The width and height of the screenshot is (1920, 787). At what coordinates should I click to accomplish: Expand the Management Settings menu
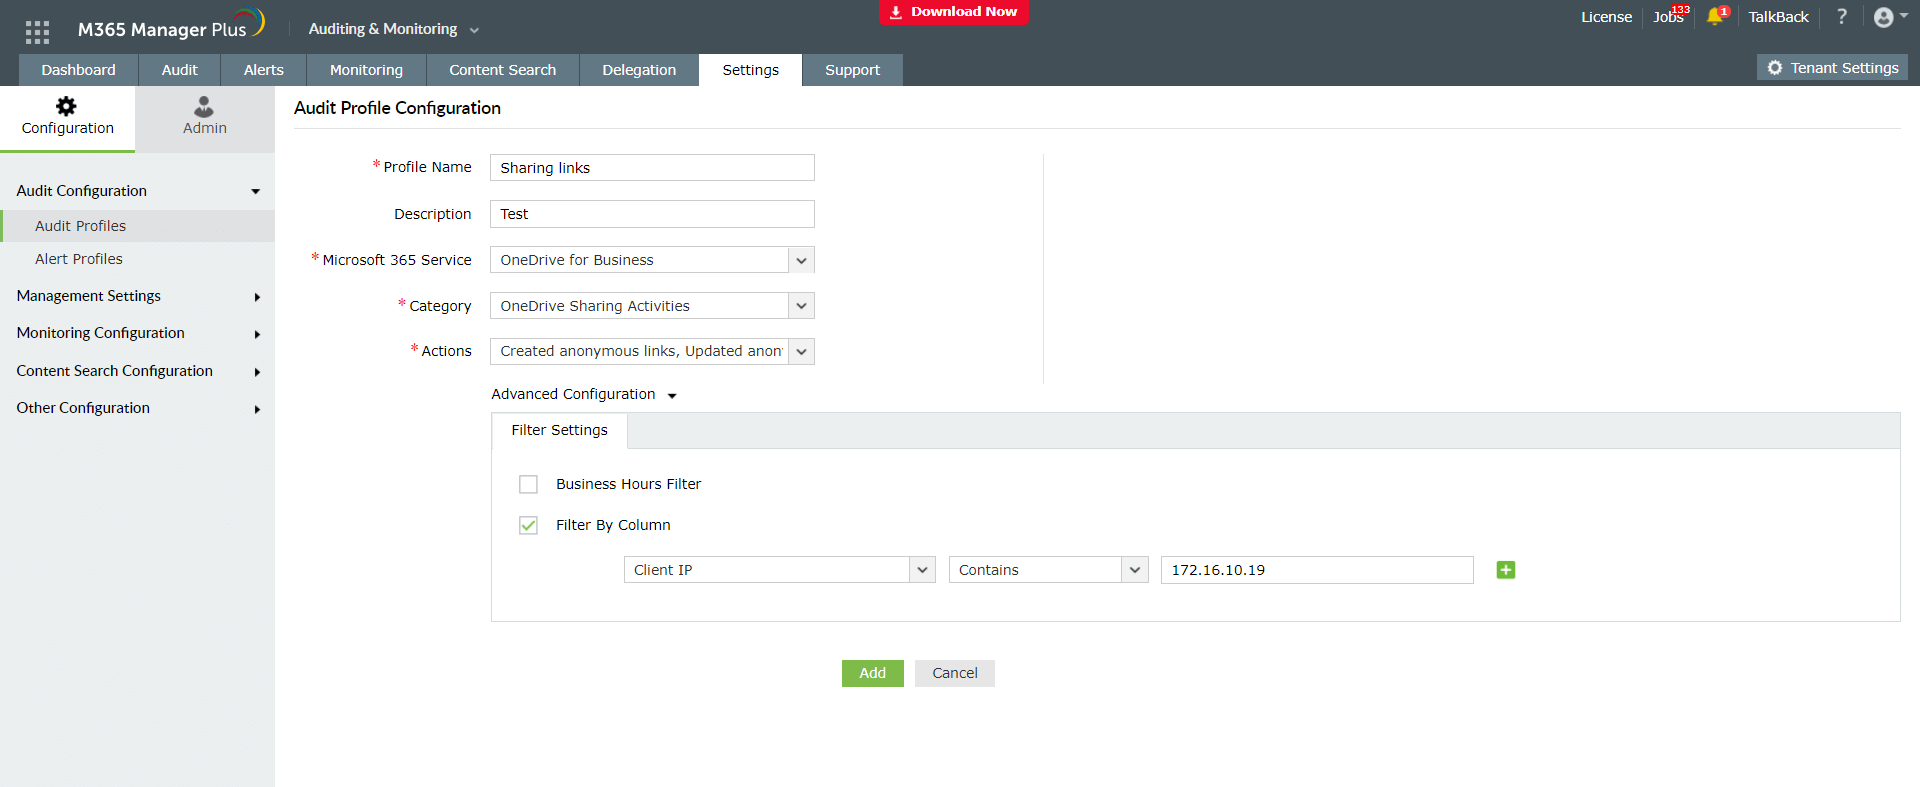[137, 296]
